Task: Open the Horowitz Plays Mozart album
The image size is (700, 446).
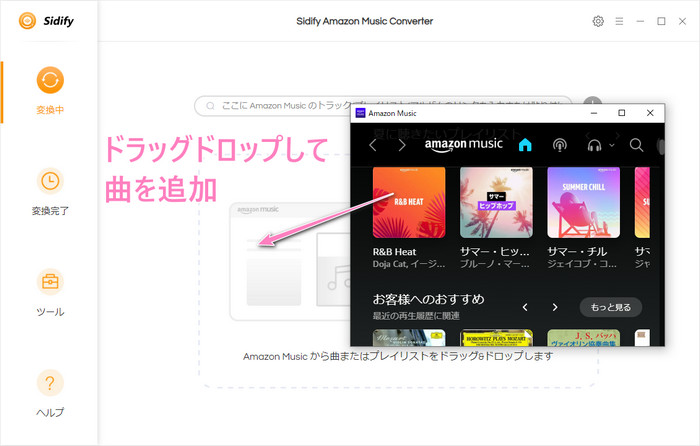Action: pyautogui.click(x=496, y=338)
